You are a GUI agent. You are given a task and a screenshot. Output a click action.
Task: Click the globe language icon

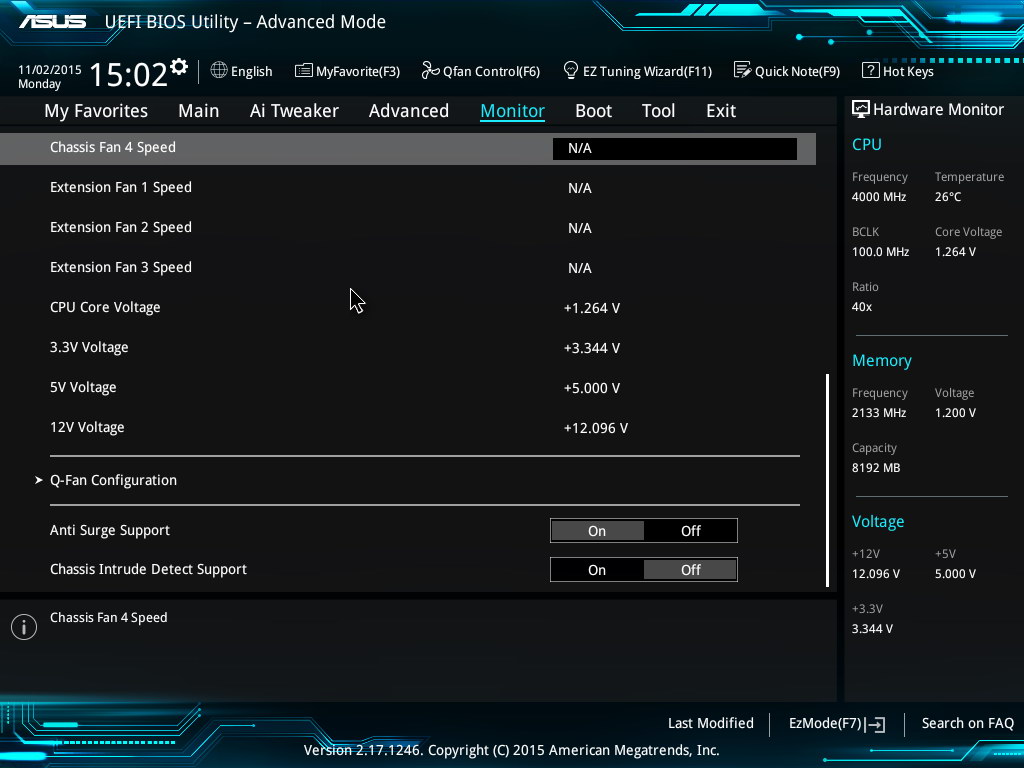tap(219, 71)
